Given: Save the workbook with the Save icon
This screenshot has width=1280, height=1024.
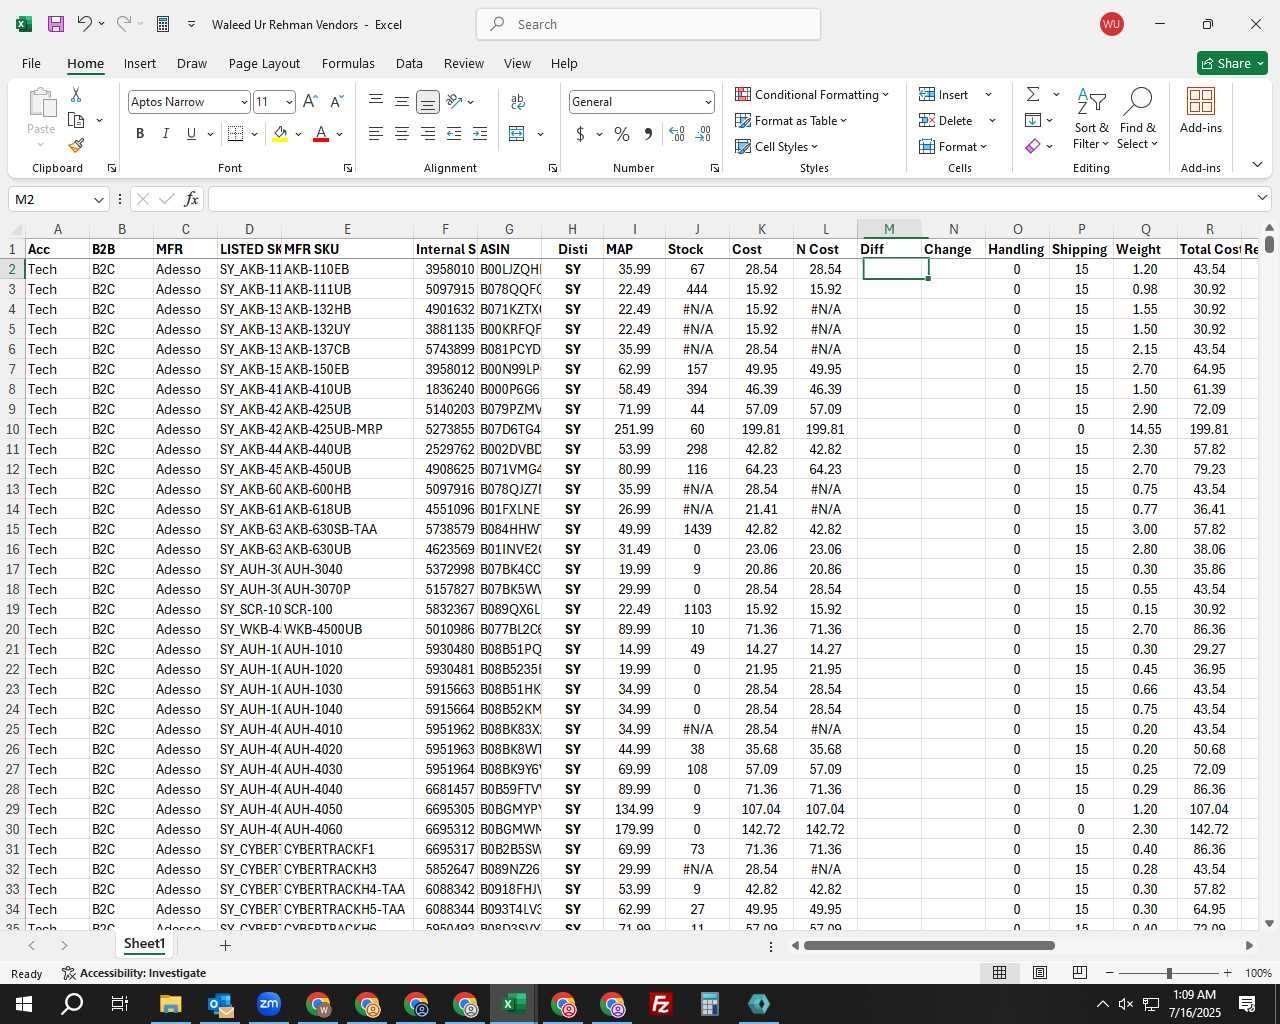Looking at the screenshot, I should pyautogui.click(x=56, y=24).
